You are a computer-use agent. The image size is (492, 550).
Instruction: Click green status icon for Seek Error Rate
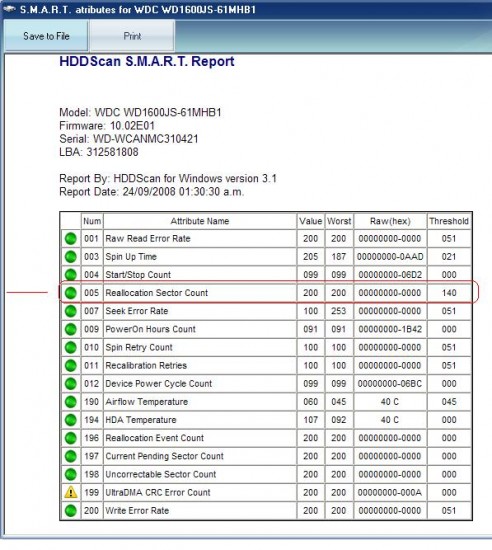pyautogui.click(x=71, y=311)
